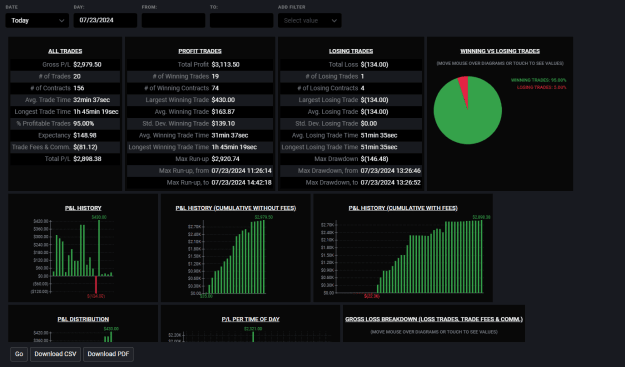Click Max Drawdown from value 07/23/2024 13:26:46

pyautogui.click(x=391, y=171)
